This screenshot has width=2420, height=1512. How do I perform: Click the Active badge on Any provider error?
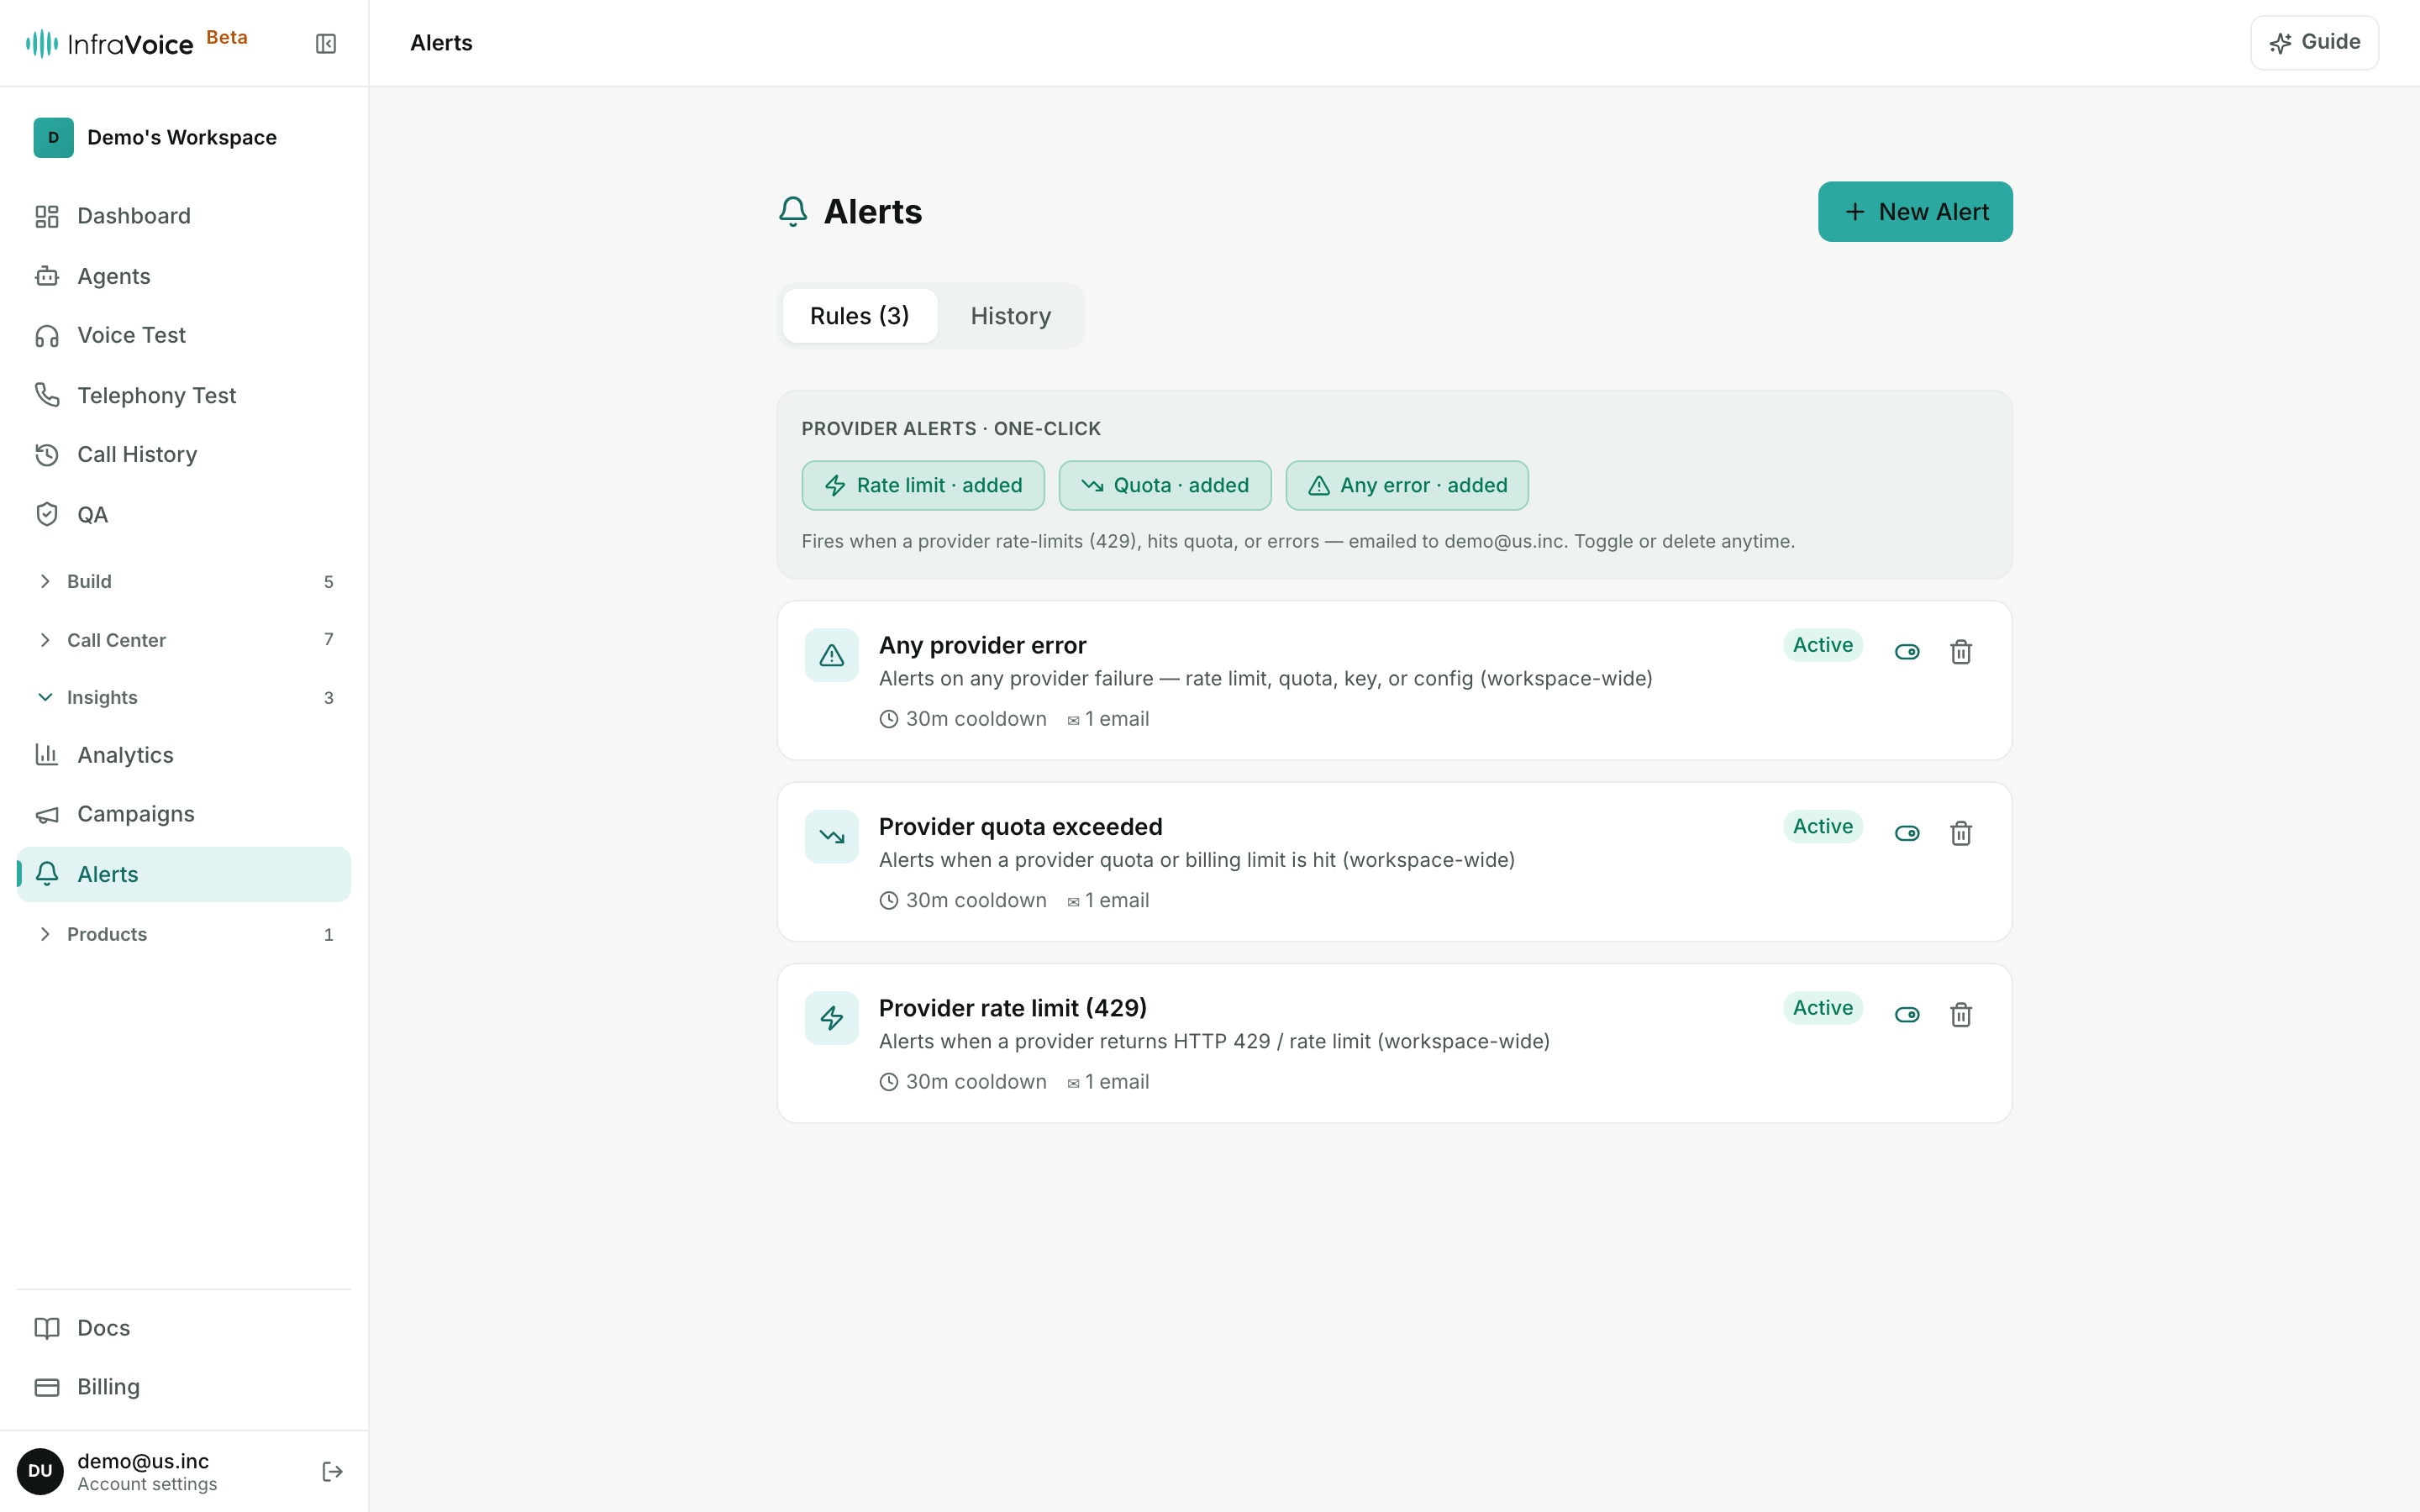point(1822,645)
